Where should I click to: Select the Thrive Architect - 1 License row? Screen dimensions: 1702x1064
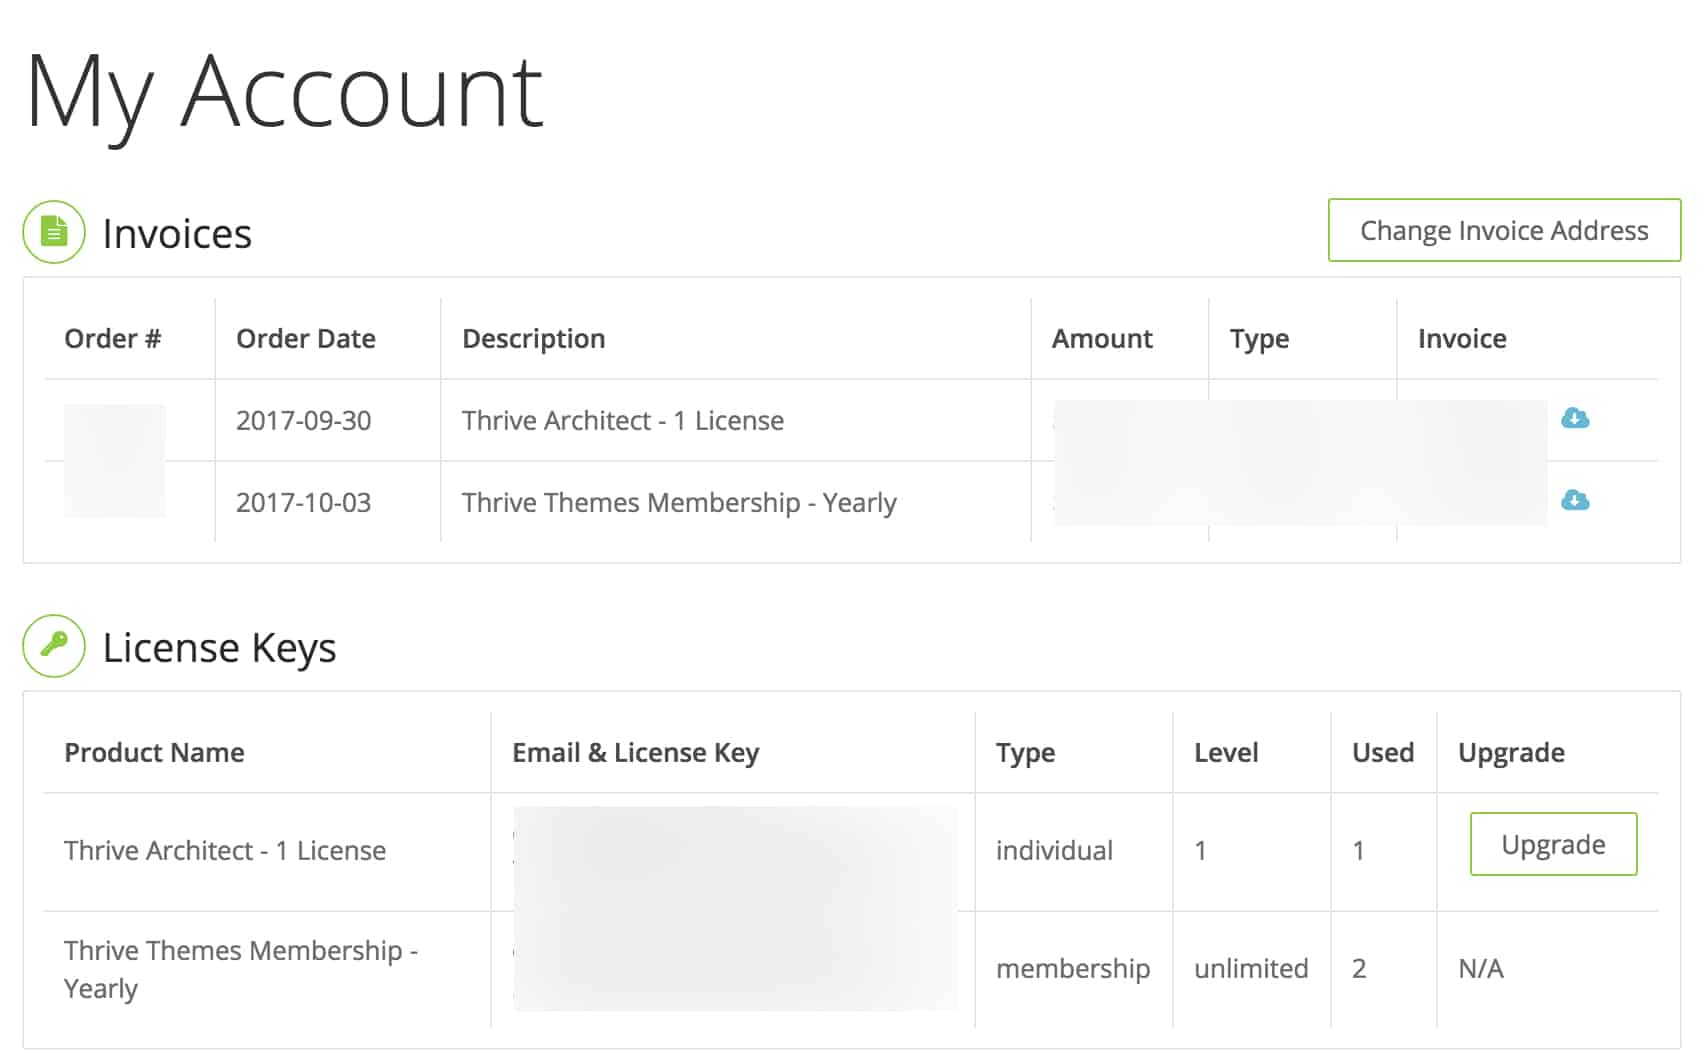coord(224,850)
